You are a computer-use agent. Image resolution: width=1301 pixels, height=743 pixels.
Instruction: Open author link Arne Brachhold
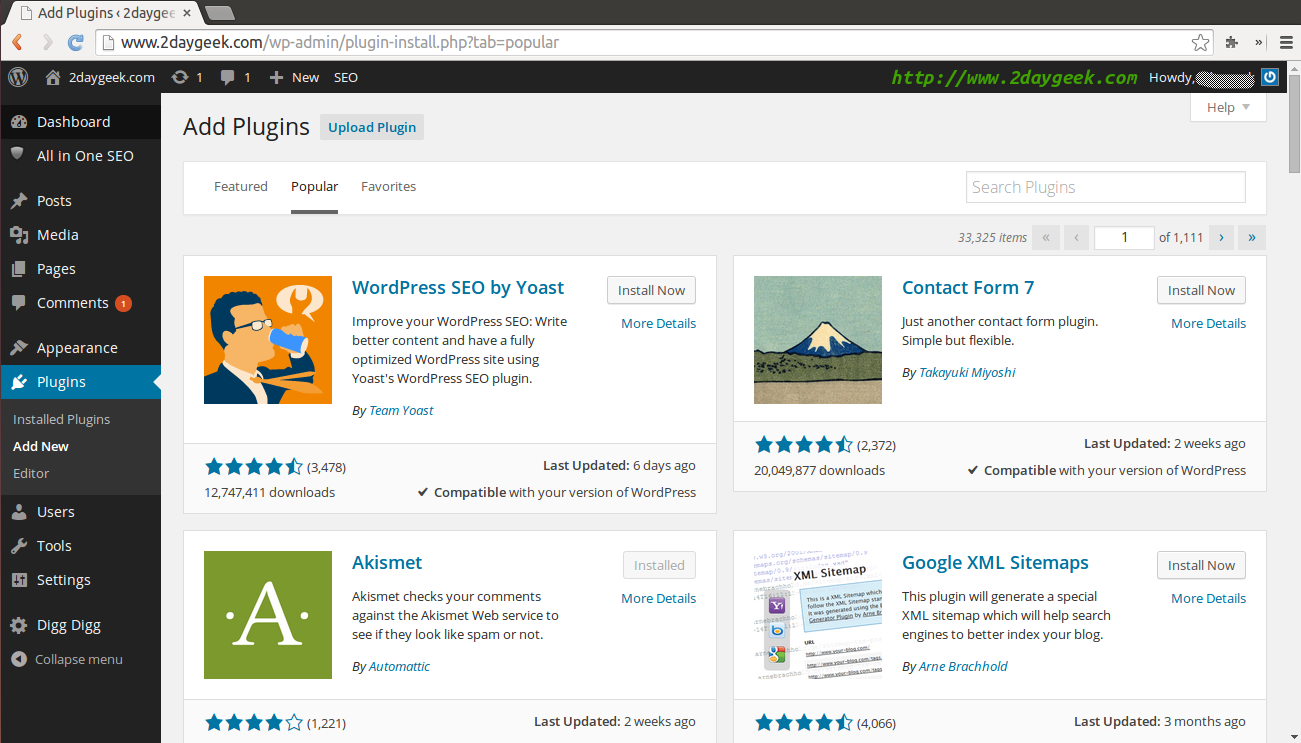[x=963, y=666]
